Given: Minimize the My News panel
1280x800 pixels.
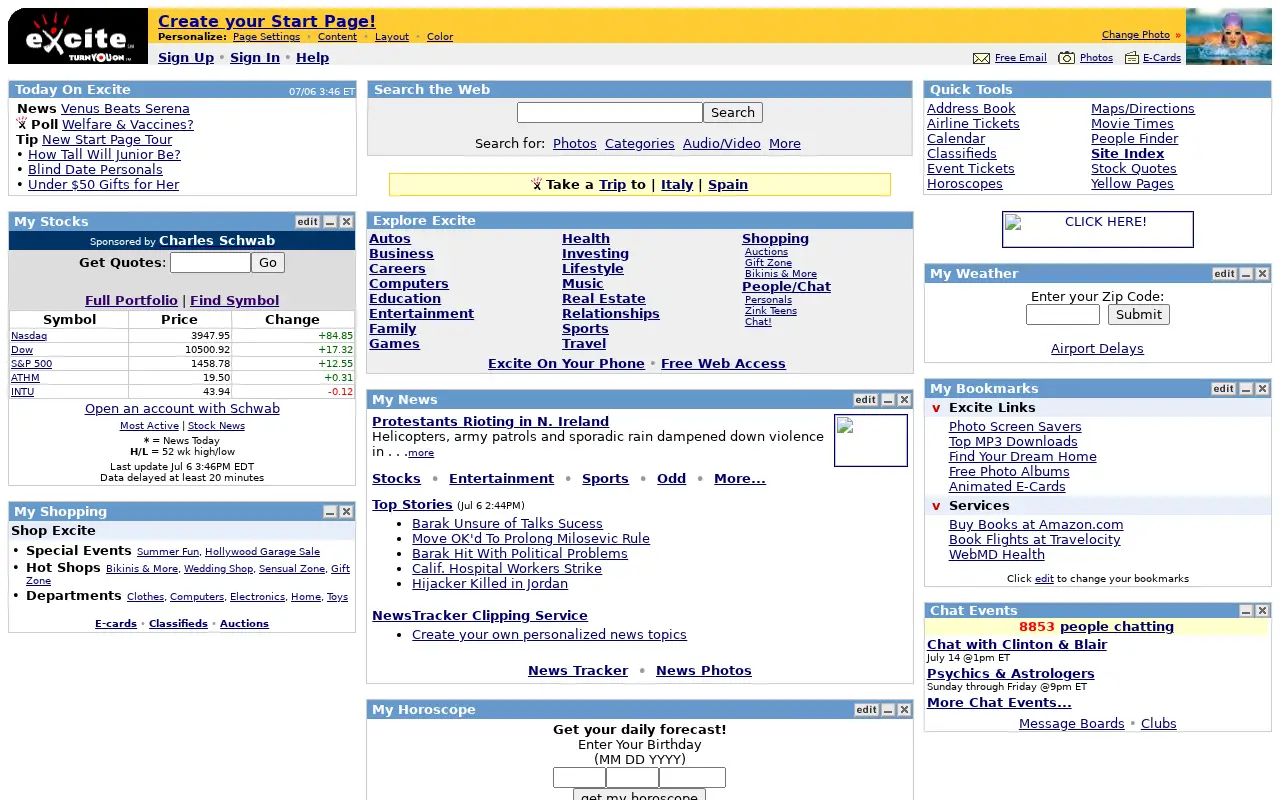Looking at the screenshot, I should coord(888,400).
